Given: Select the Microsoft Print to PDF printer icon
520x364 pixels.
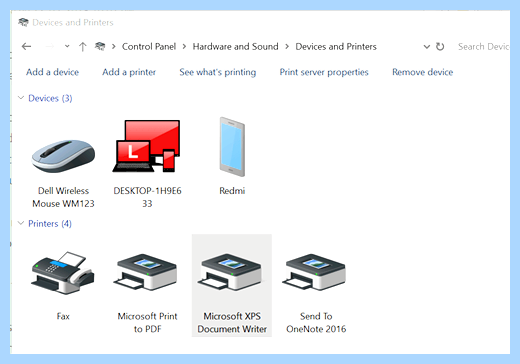Looking at the screenshot, I should [145, 272].
